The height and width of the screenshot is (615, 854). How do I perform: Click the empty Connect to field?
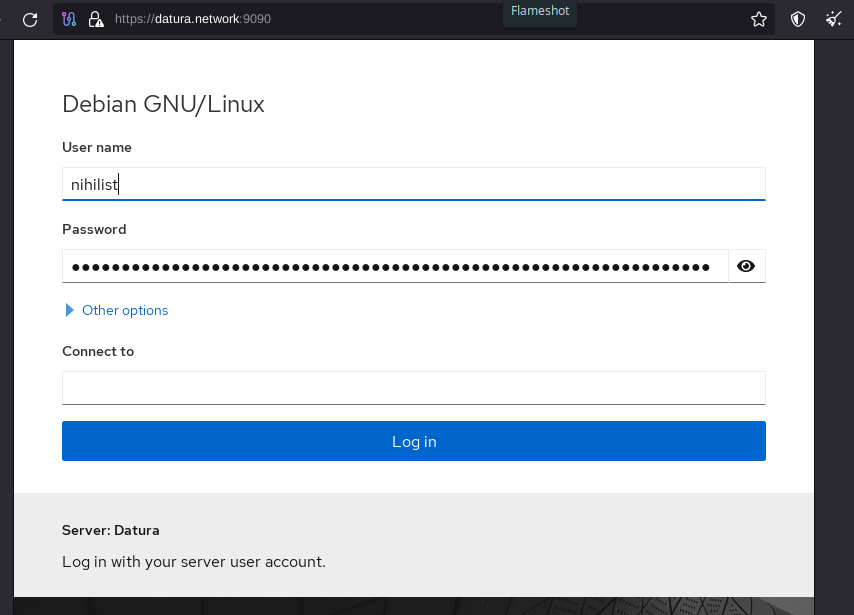click(x=414, y=388)
